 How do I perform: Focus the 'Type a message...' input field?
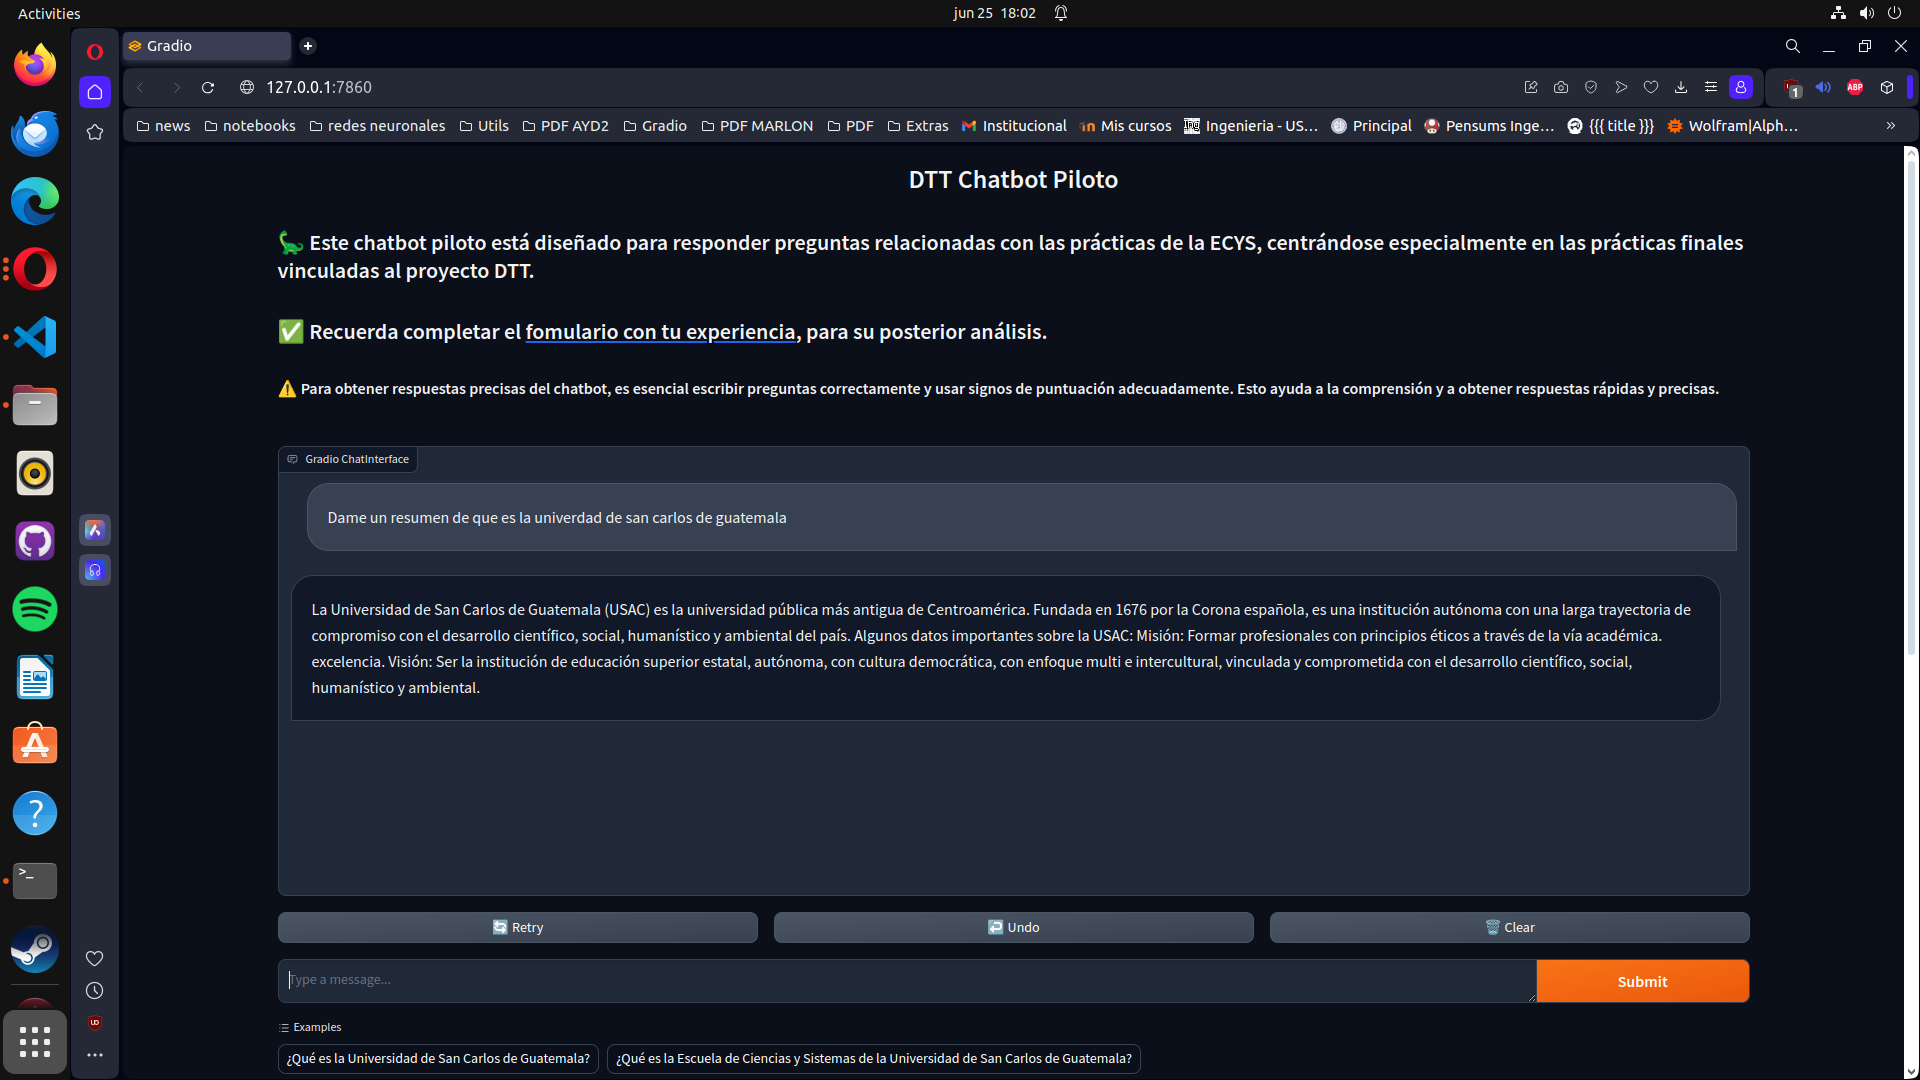click(906, 980)
